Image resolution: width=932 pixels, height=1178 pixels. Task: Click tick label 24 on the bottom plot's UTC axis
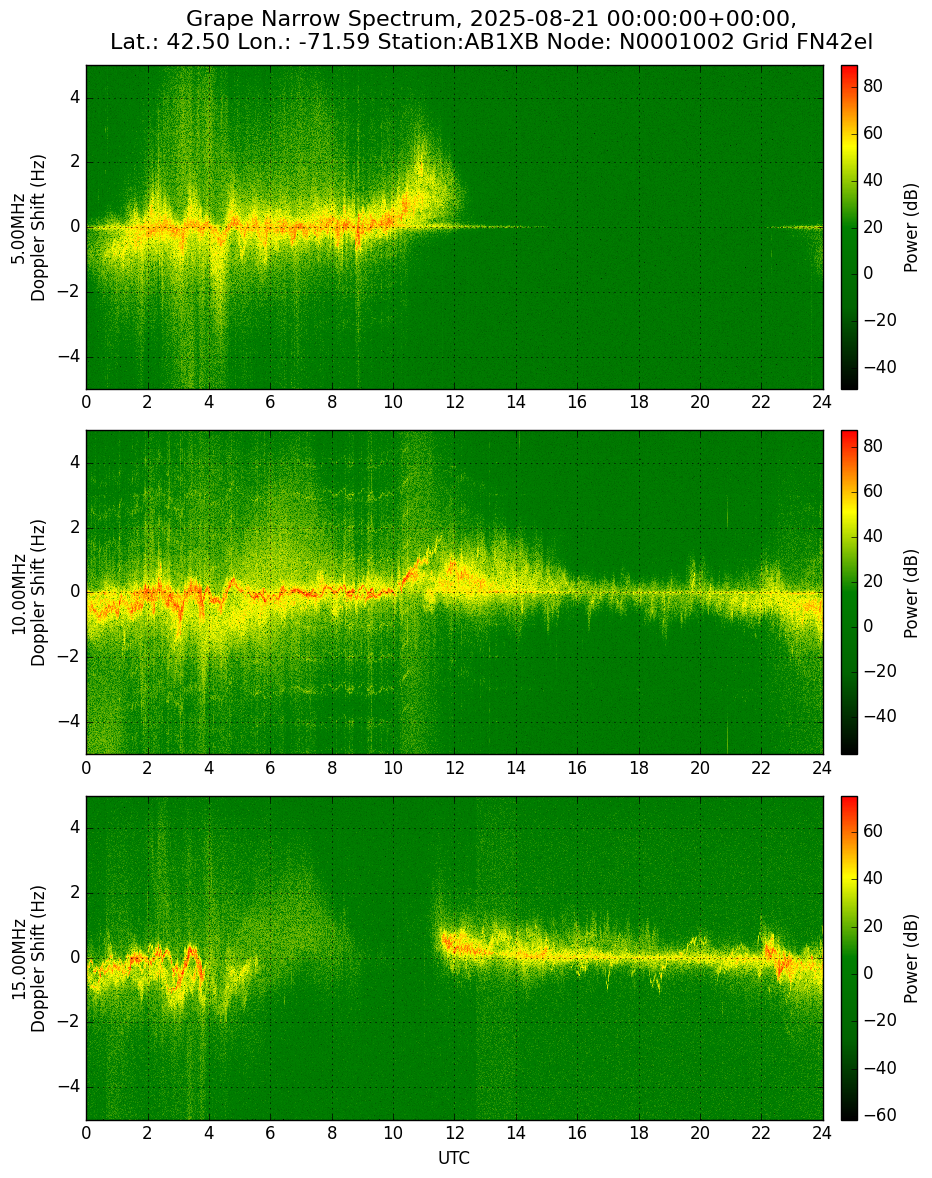pos(822,1133)
